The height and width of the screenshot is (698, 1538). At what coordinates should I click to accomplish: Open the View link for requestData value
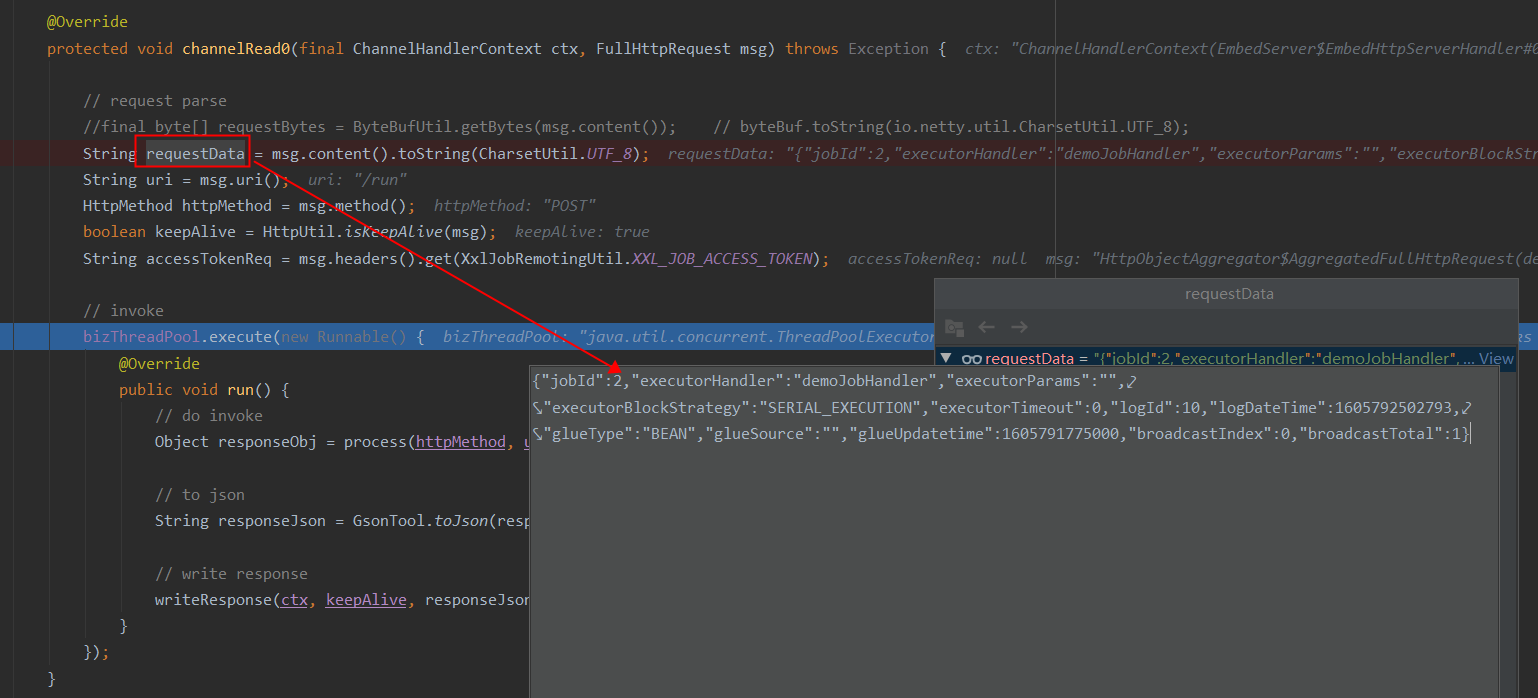point(1496,358)
